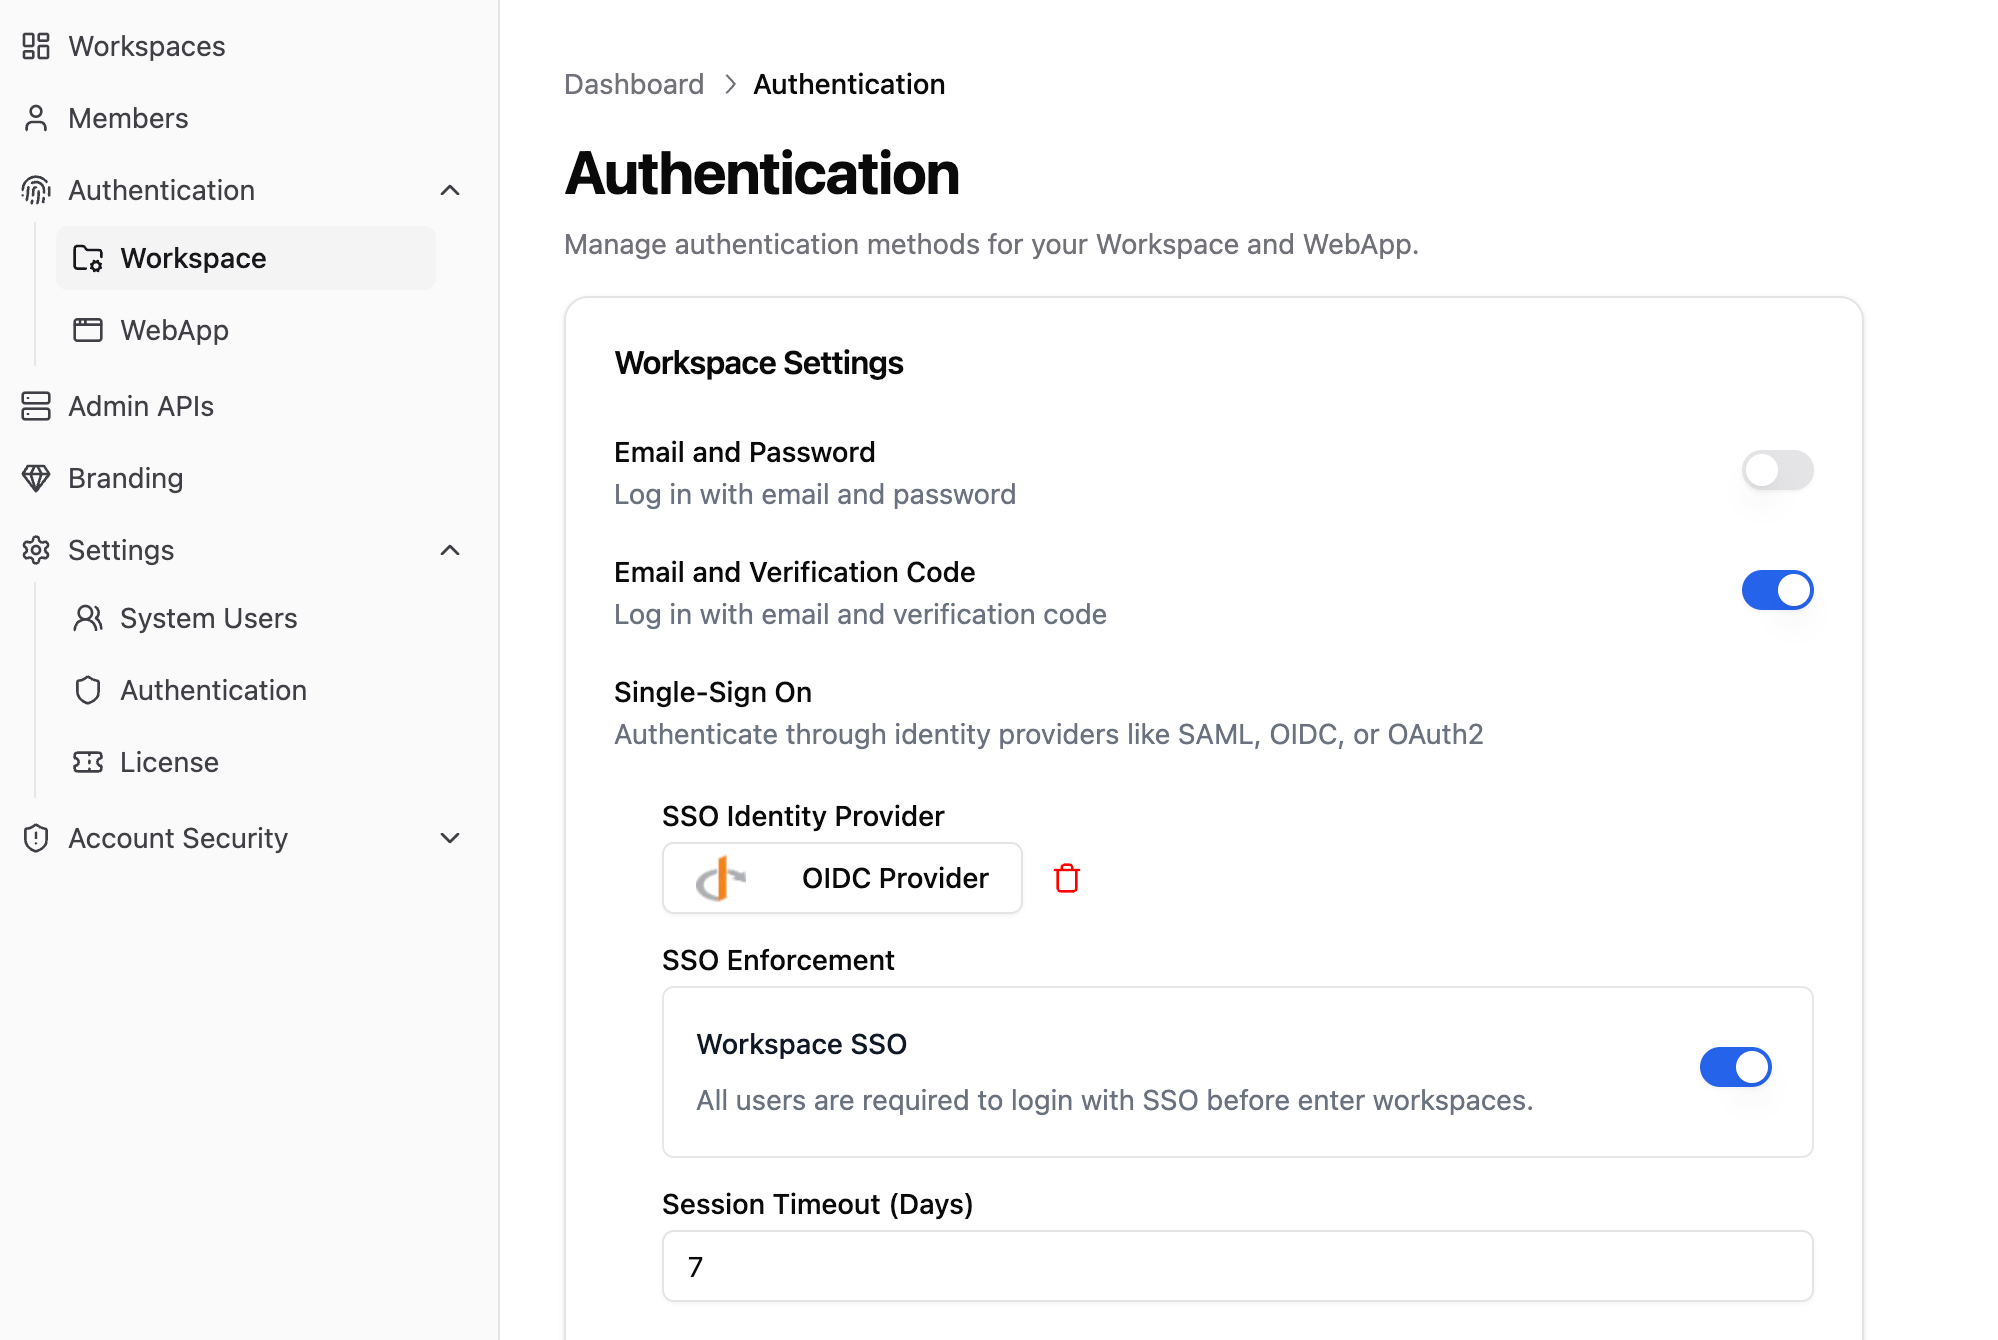Click the OpenID logo in provider box
The width and height of the screenshot is (1998, 1340).
coord(721,878)
